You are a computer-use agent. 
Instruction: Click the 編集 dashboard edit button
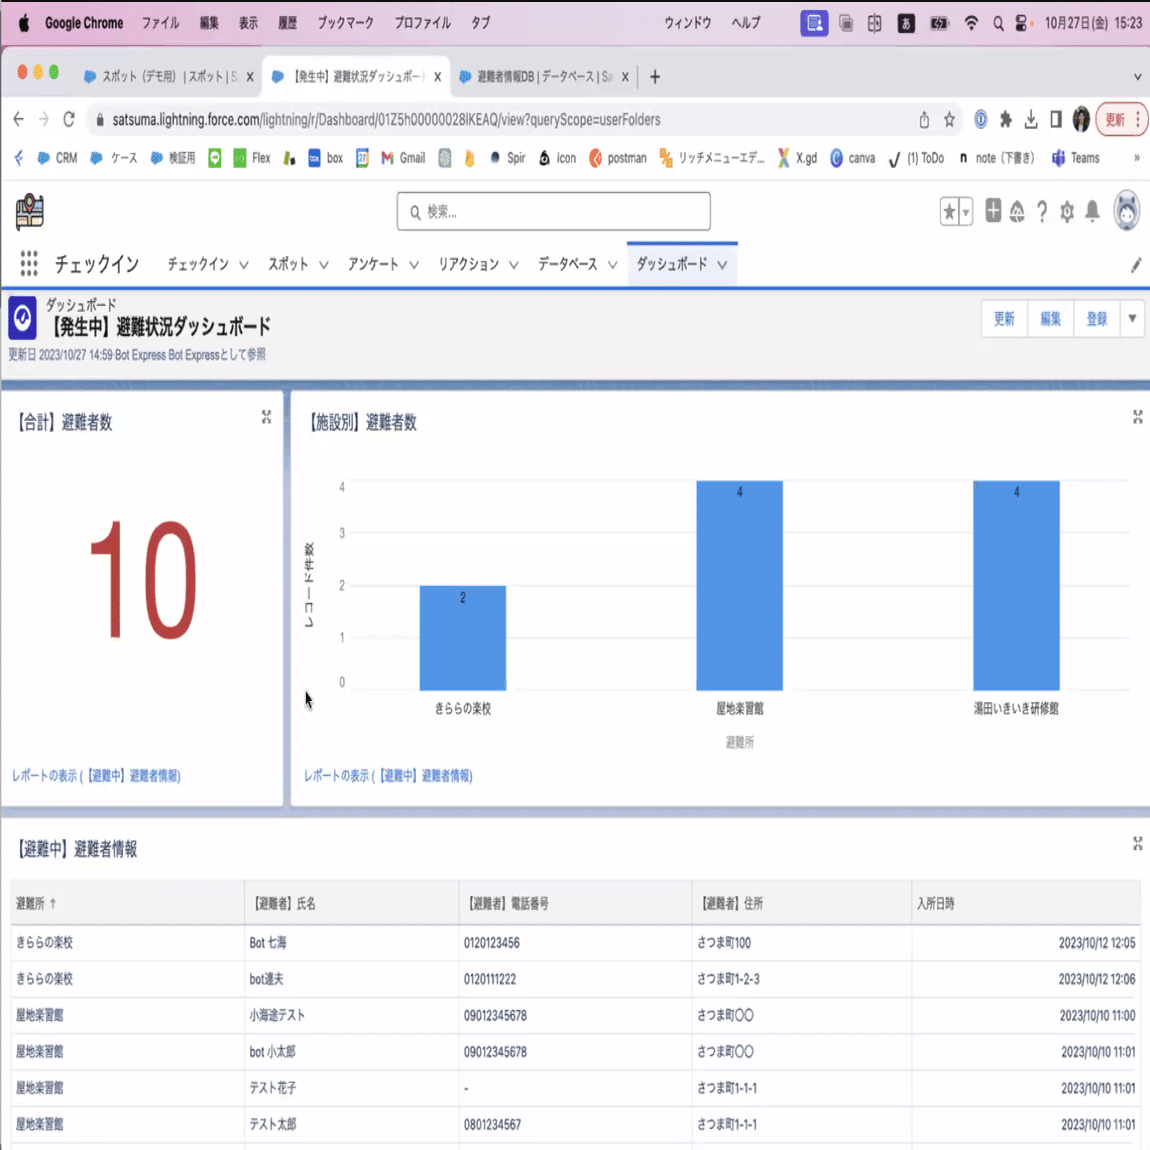(x=1050, y=318)
